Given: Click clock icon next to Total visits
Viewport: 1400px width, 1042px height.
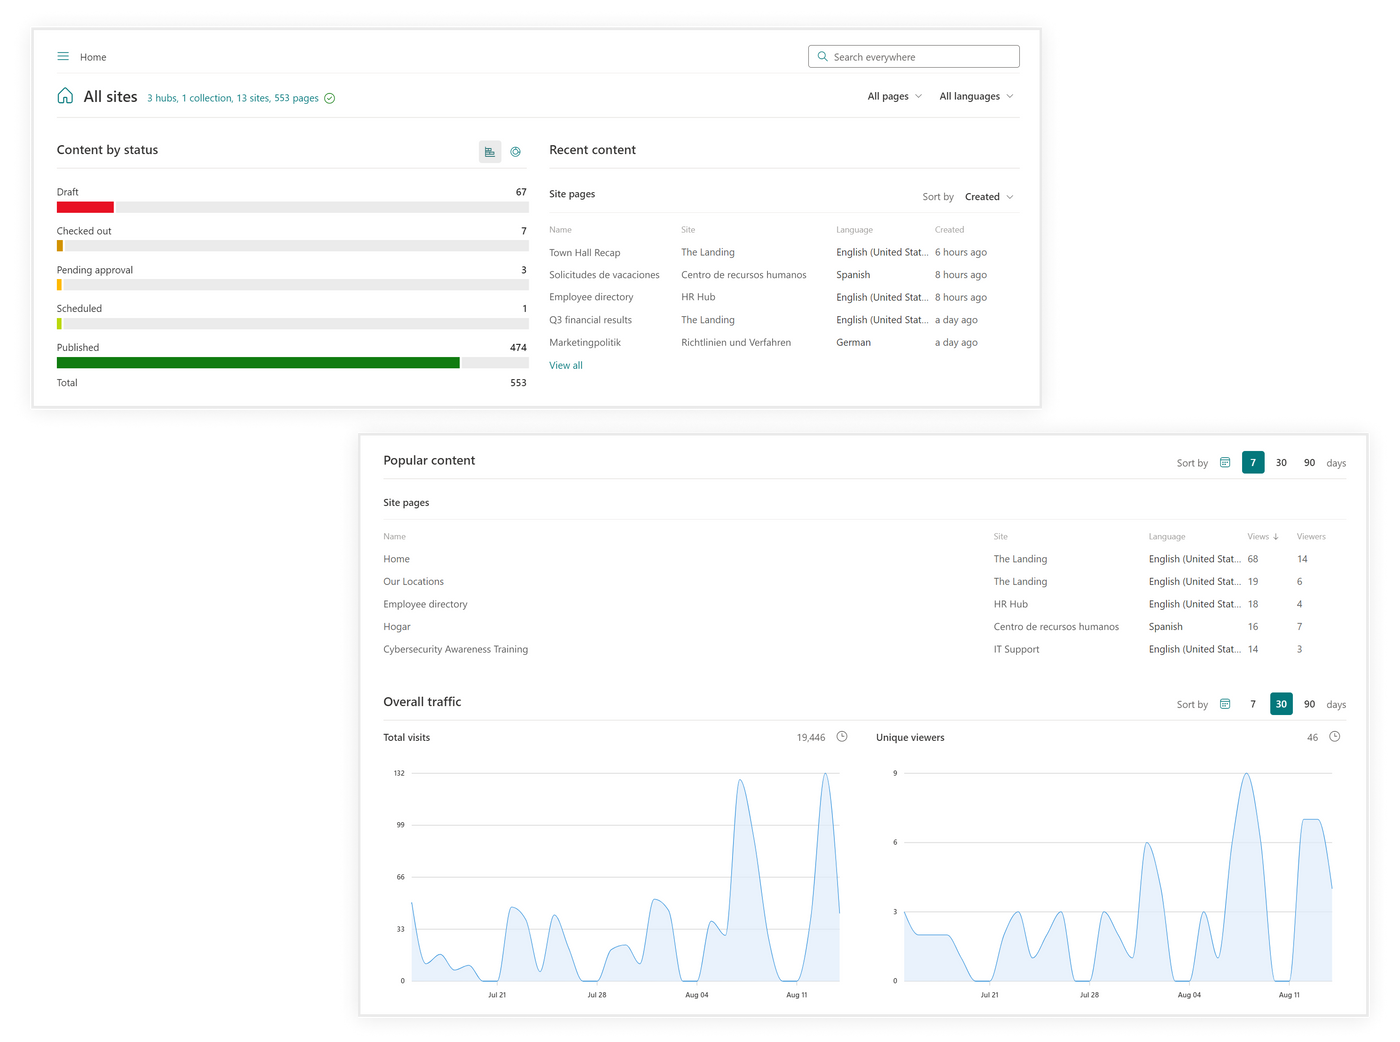Looking at the screenshot, I should (x=842, y=737).
